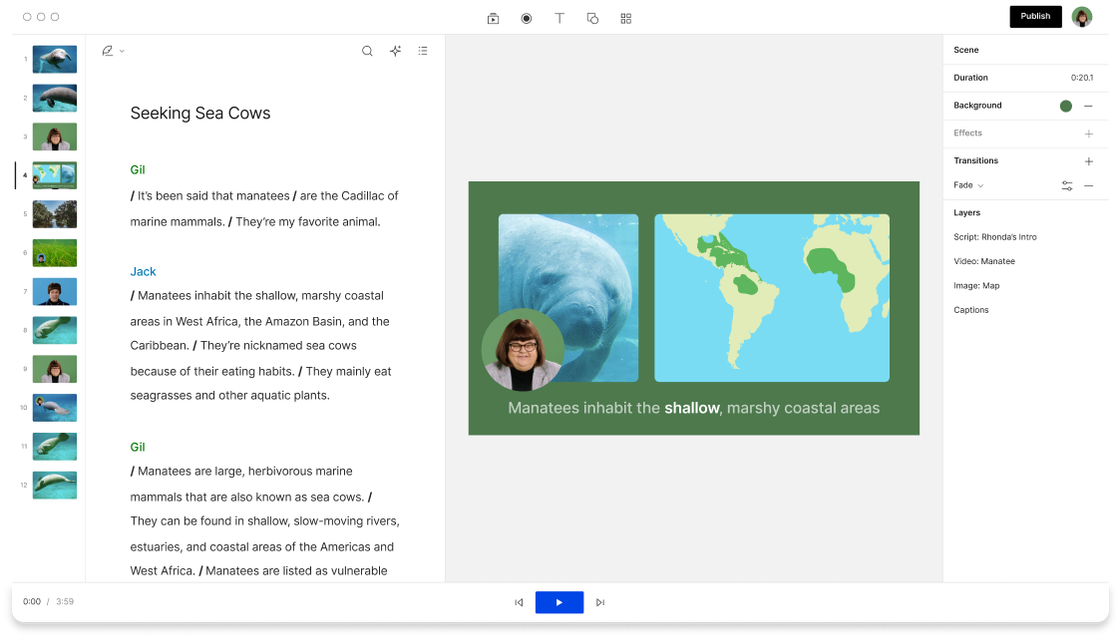Click the caption text on the canvas
This screenshot has width=1120, height=639.
[694, 408]
